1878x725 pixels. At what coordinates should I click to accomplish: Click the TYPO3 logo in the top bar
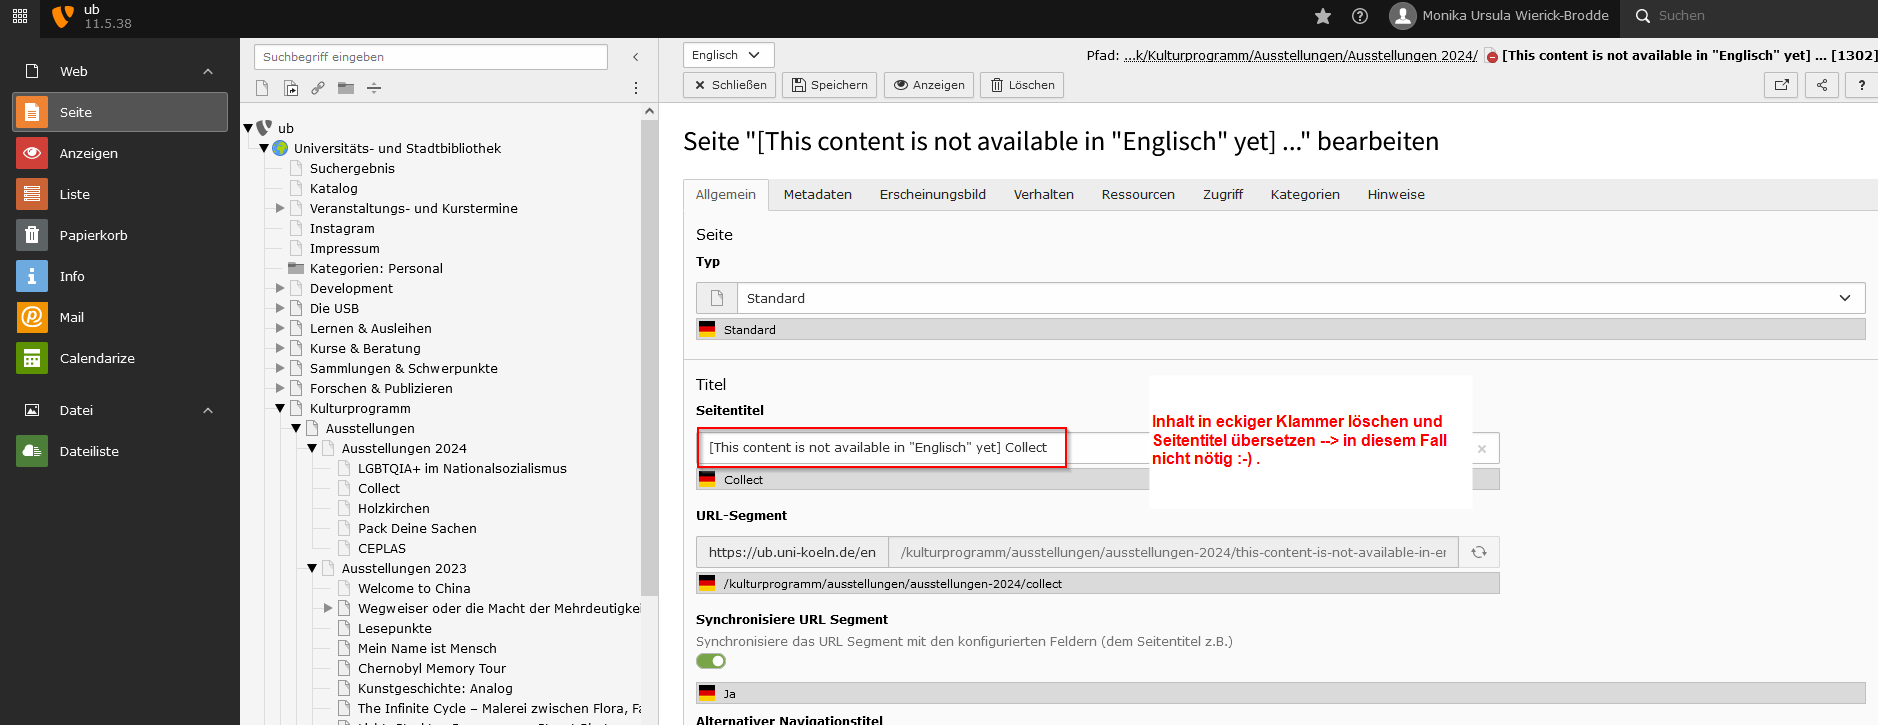pos(62,16)
